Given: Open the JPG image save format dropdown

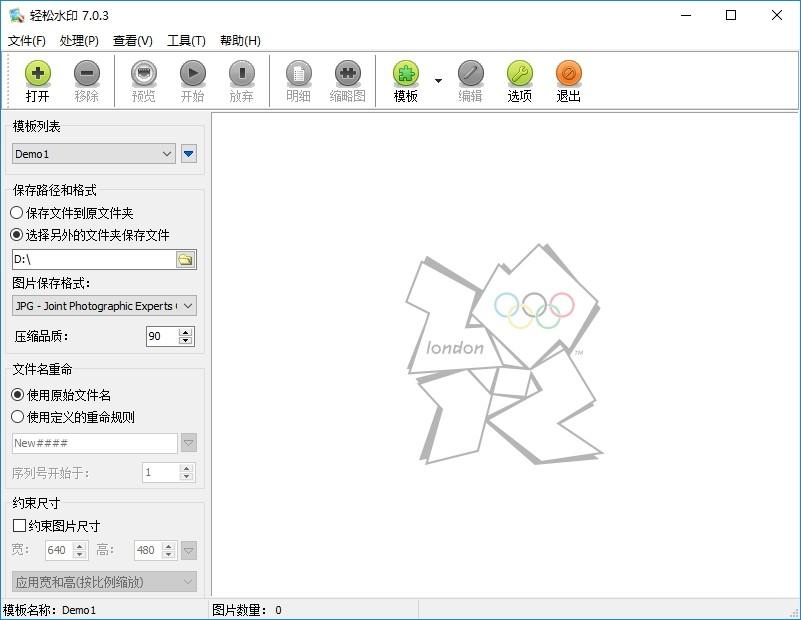Looking at the screenshot, I should click(x=104, y=306).
